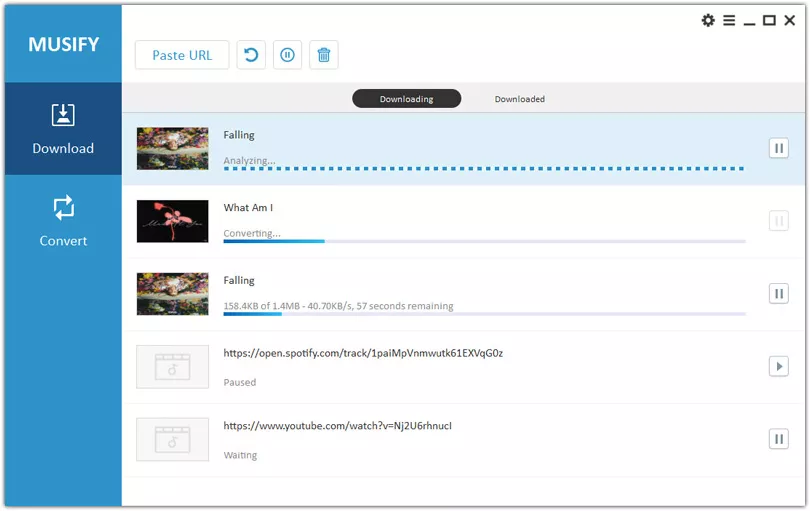
Task: Select the Downloading tab
Action: click(x=406, y=99)
